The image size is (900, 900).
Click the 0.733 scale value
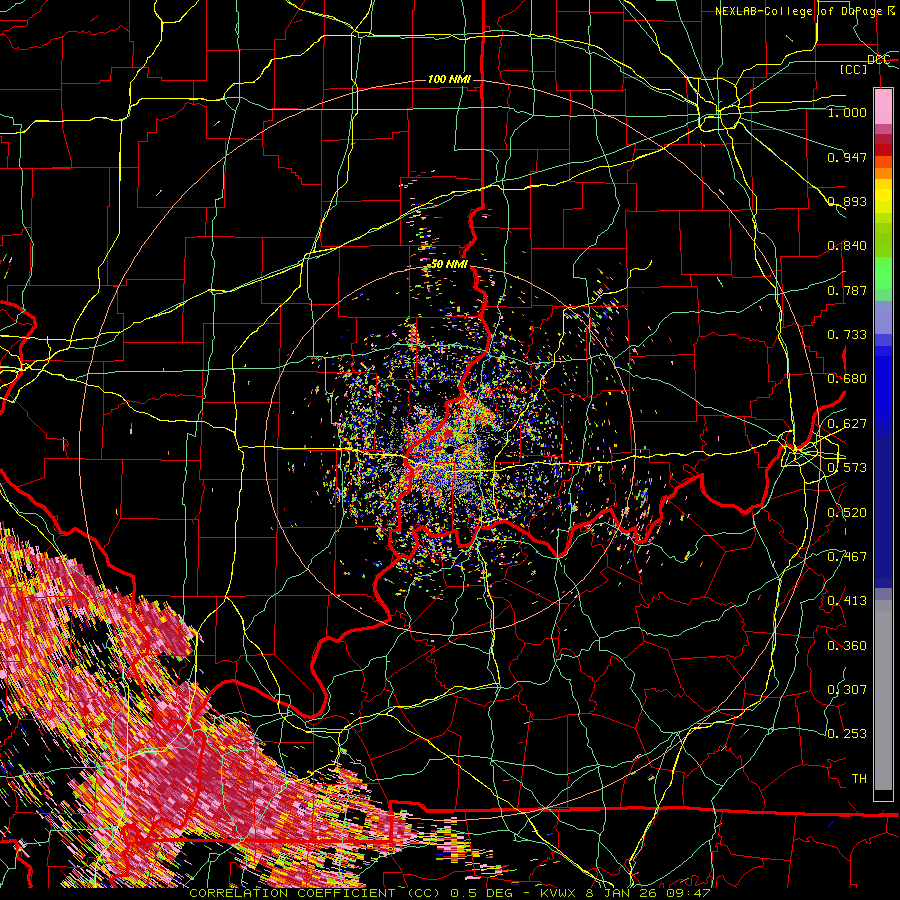pos(847,335)
